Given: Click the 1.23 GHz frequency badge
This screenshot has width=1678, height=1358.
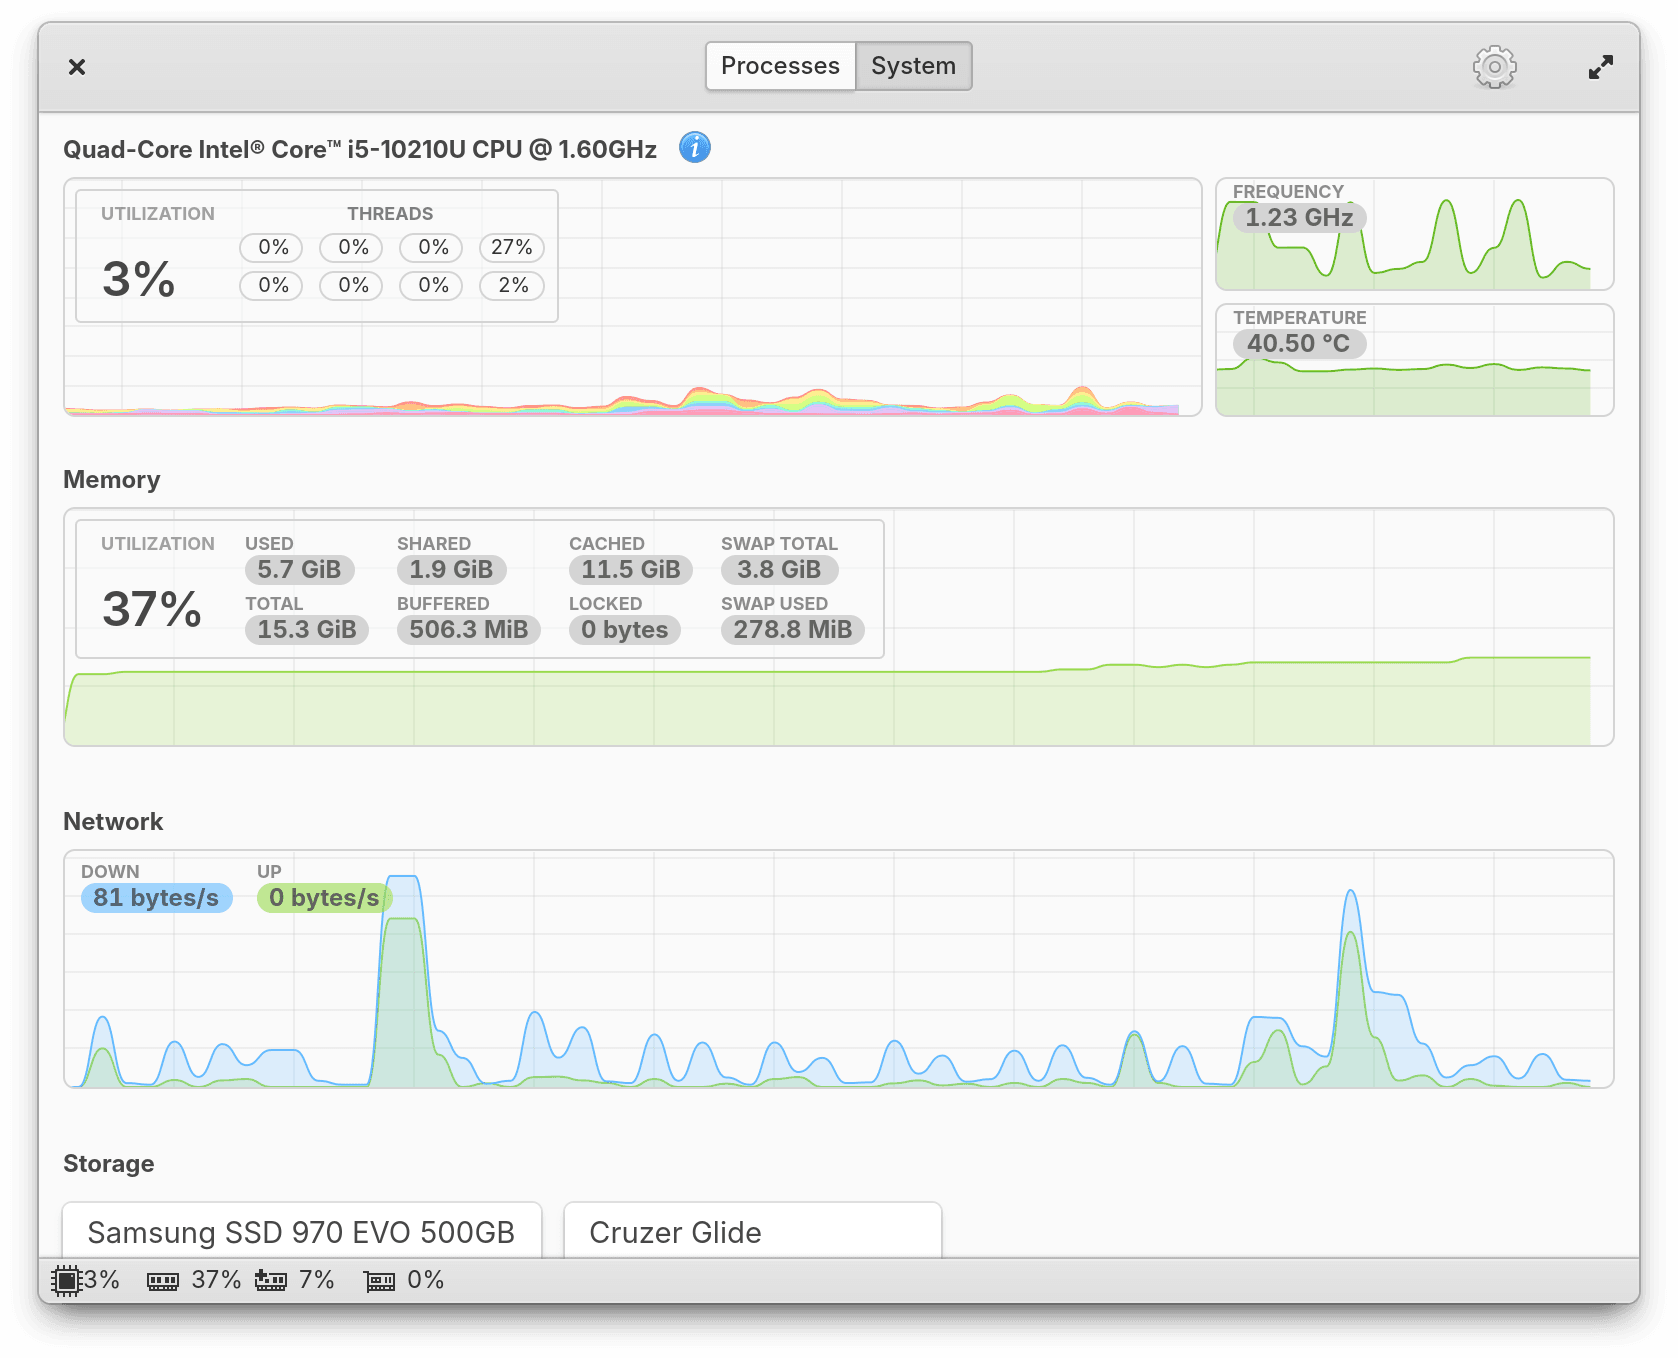Looking at the screenshot, I should [1298, 217].
